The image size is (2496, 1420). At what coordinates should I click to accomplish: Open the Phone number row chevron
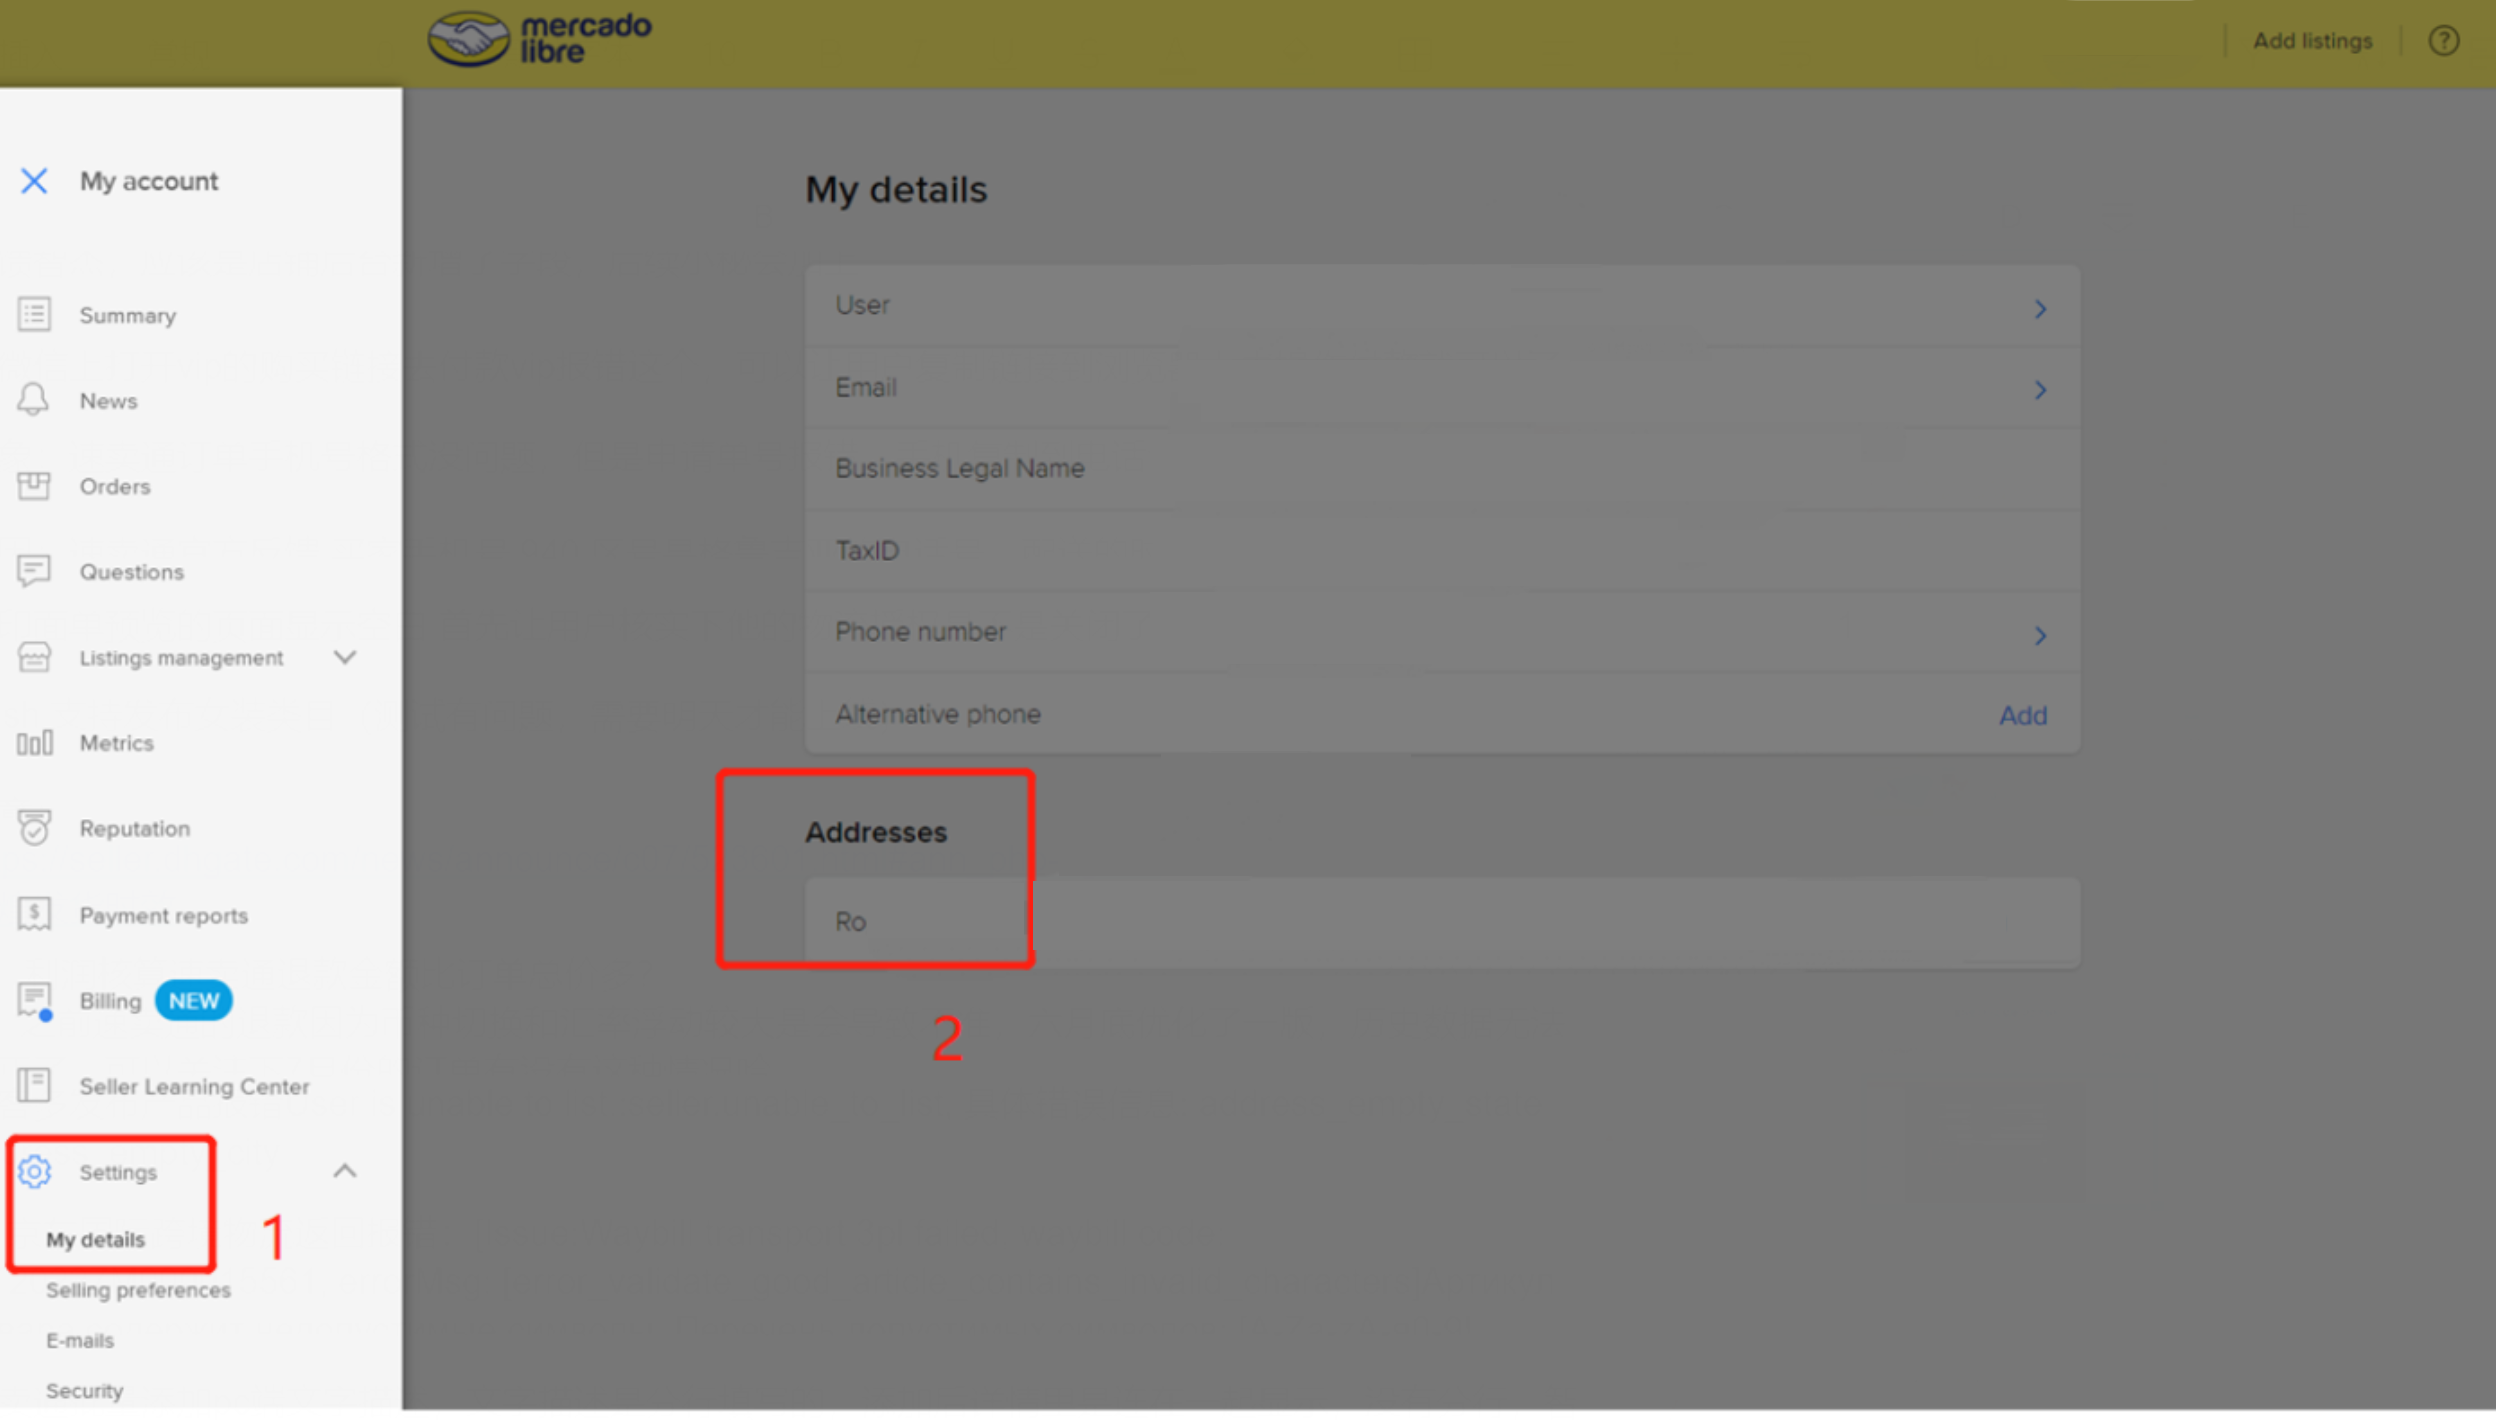click(x=2040, y=636)
